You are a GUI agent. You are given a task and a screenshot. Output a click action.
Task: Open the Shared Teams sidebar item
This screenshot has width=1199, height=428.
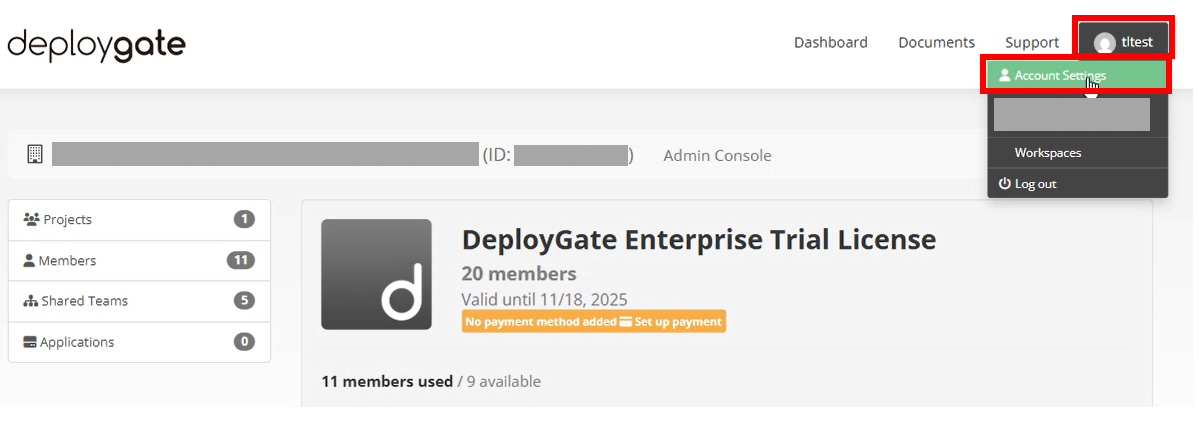[x=139, y=301]
